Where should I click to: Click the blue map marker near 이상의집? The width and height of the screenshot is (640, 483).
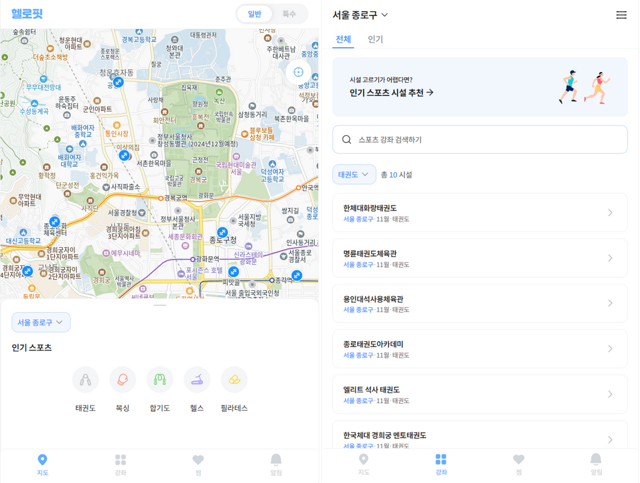pos(124,155)
